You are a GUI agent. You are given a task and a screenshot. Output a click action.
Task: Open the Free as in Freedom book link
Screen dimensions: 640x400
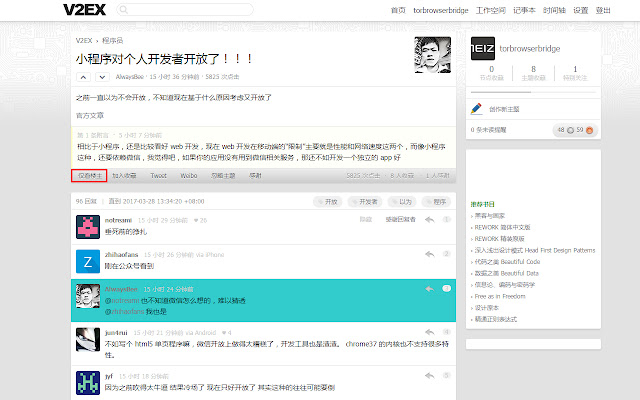[x=500, y=296]
